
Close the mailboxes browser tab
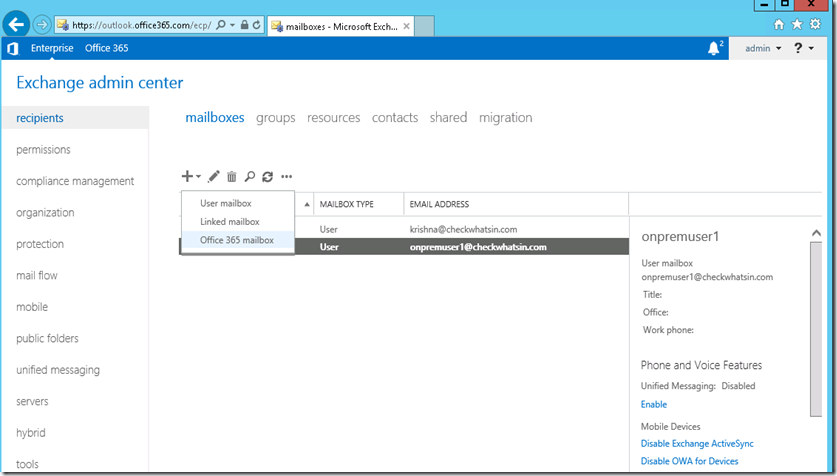click(x=407, y=26)
